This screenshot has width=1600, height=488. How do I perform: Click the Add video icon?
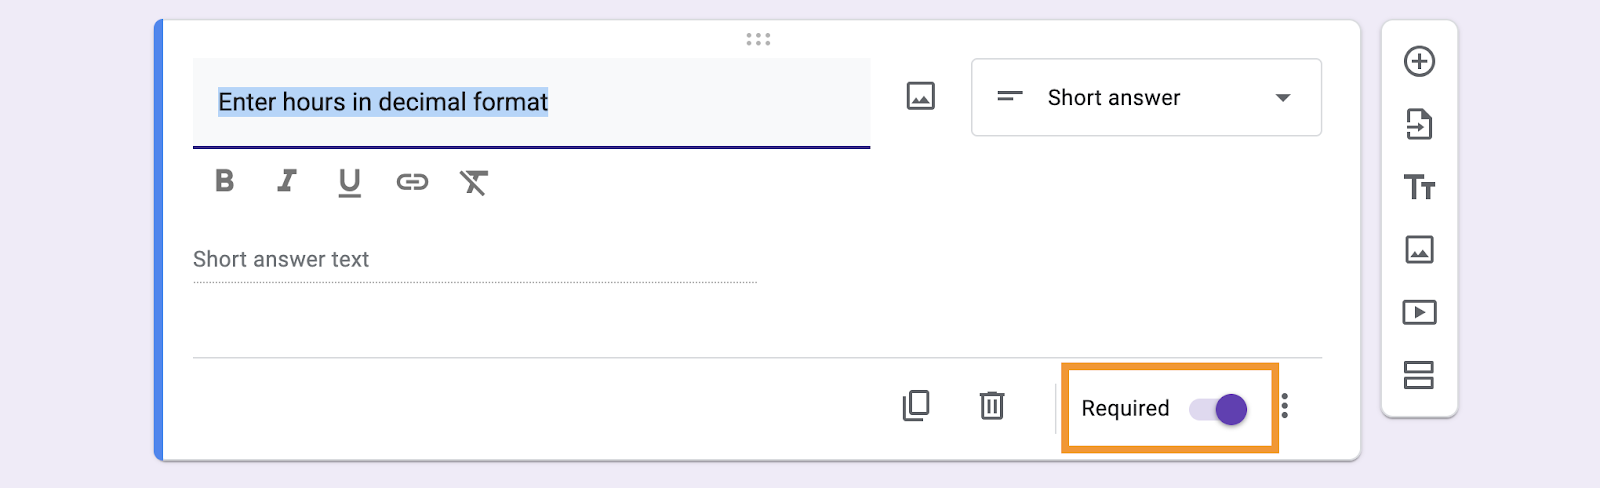click(1419, 313)
